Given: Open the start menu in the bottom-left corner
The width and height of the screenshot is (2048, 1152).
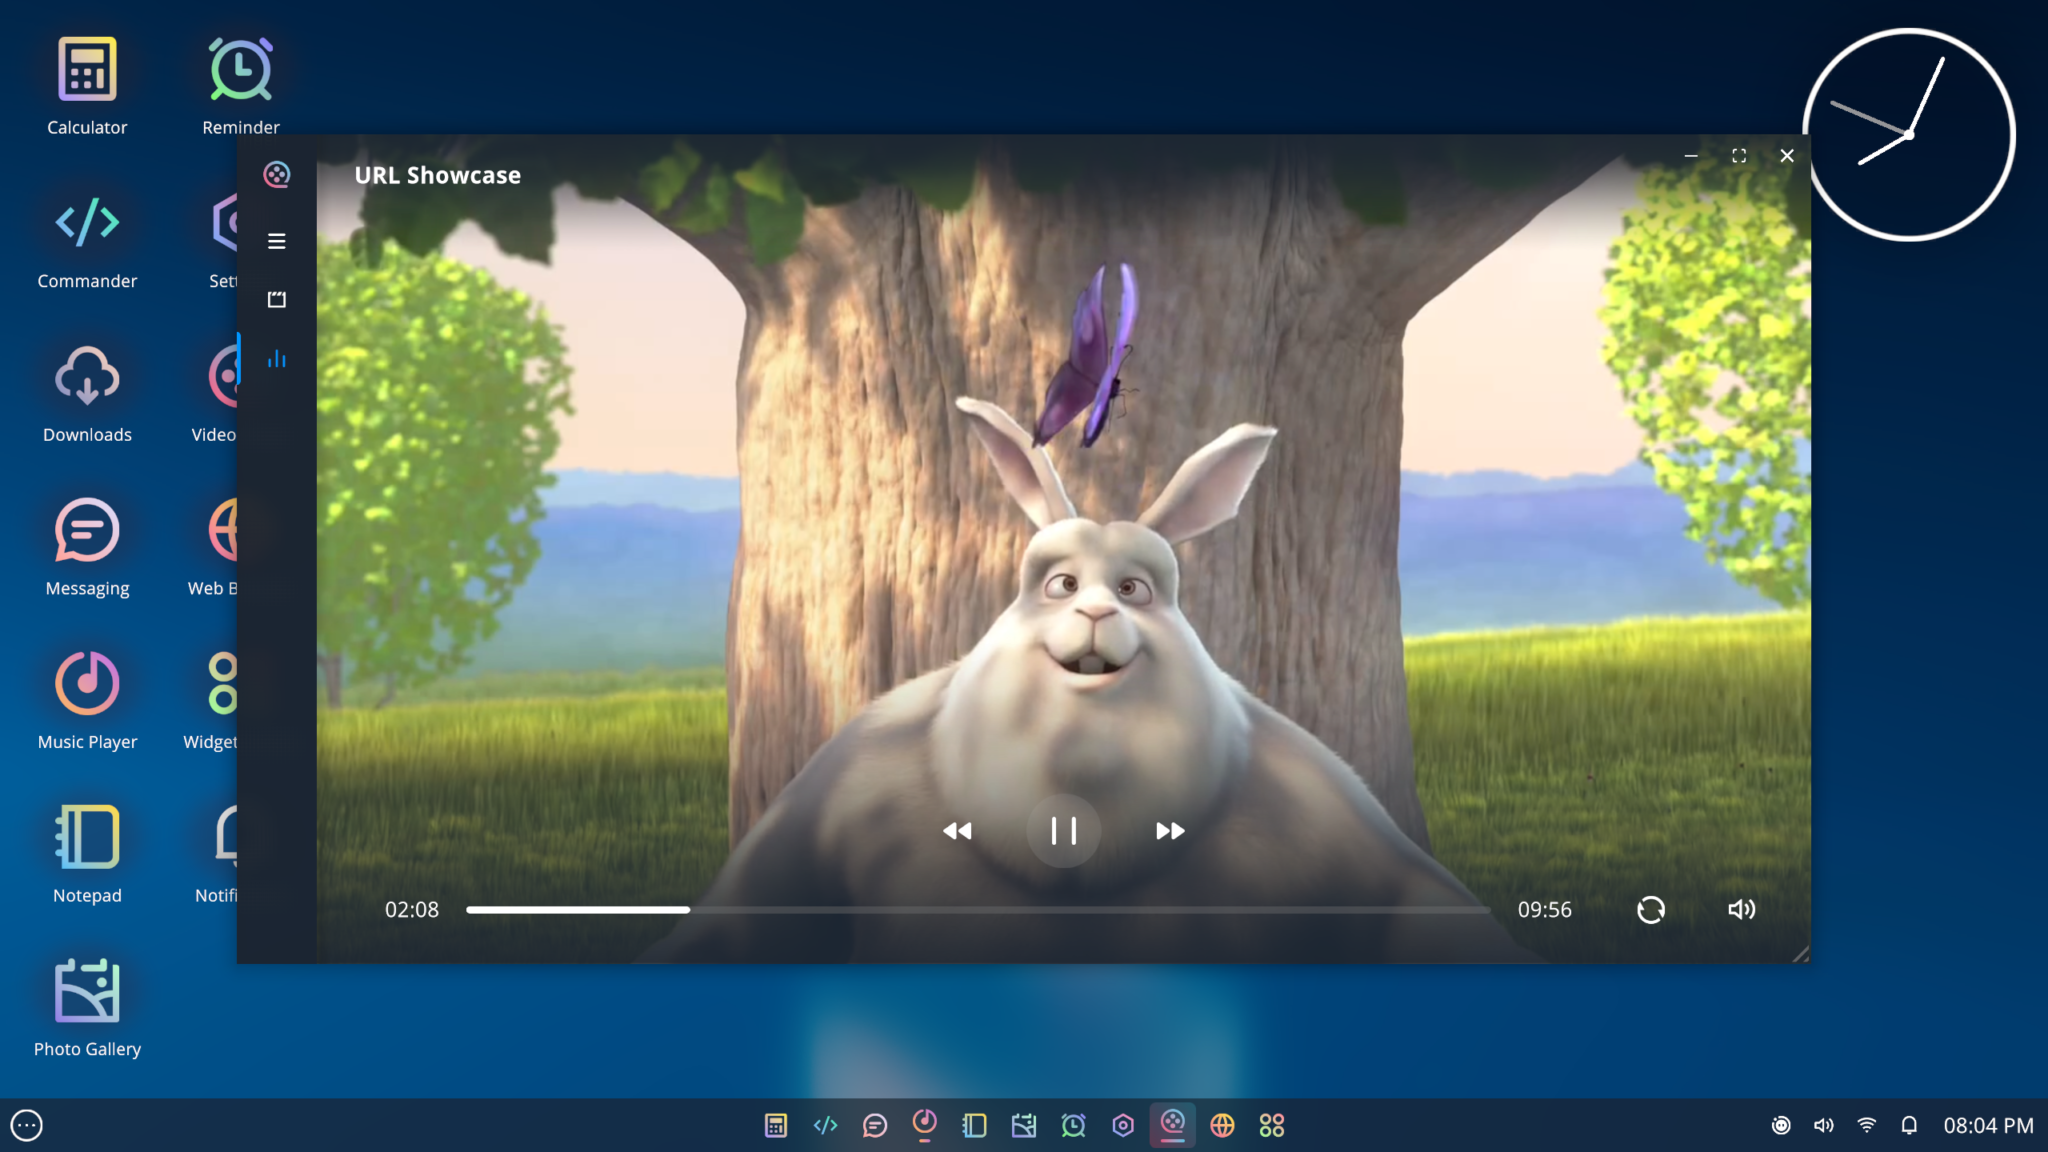Looking at the screenshot, I should 27,1125.
